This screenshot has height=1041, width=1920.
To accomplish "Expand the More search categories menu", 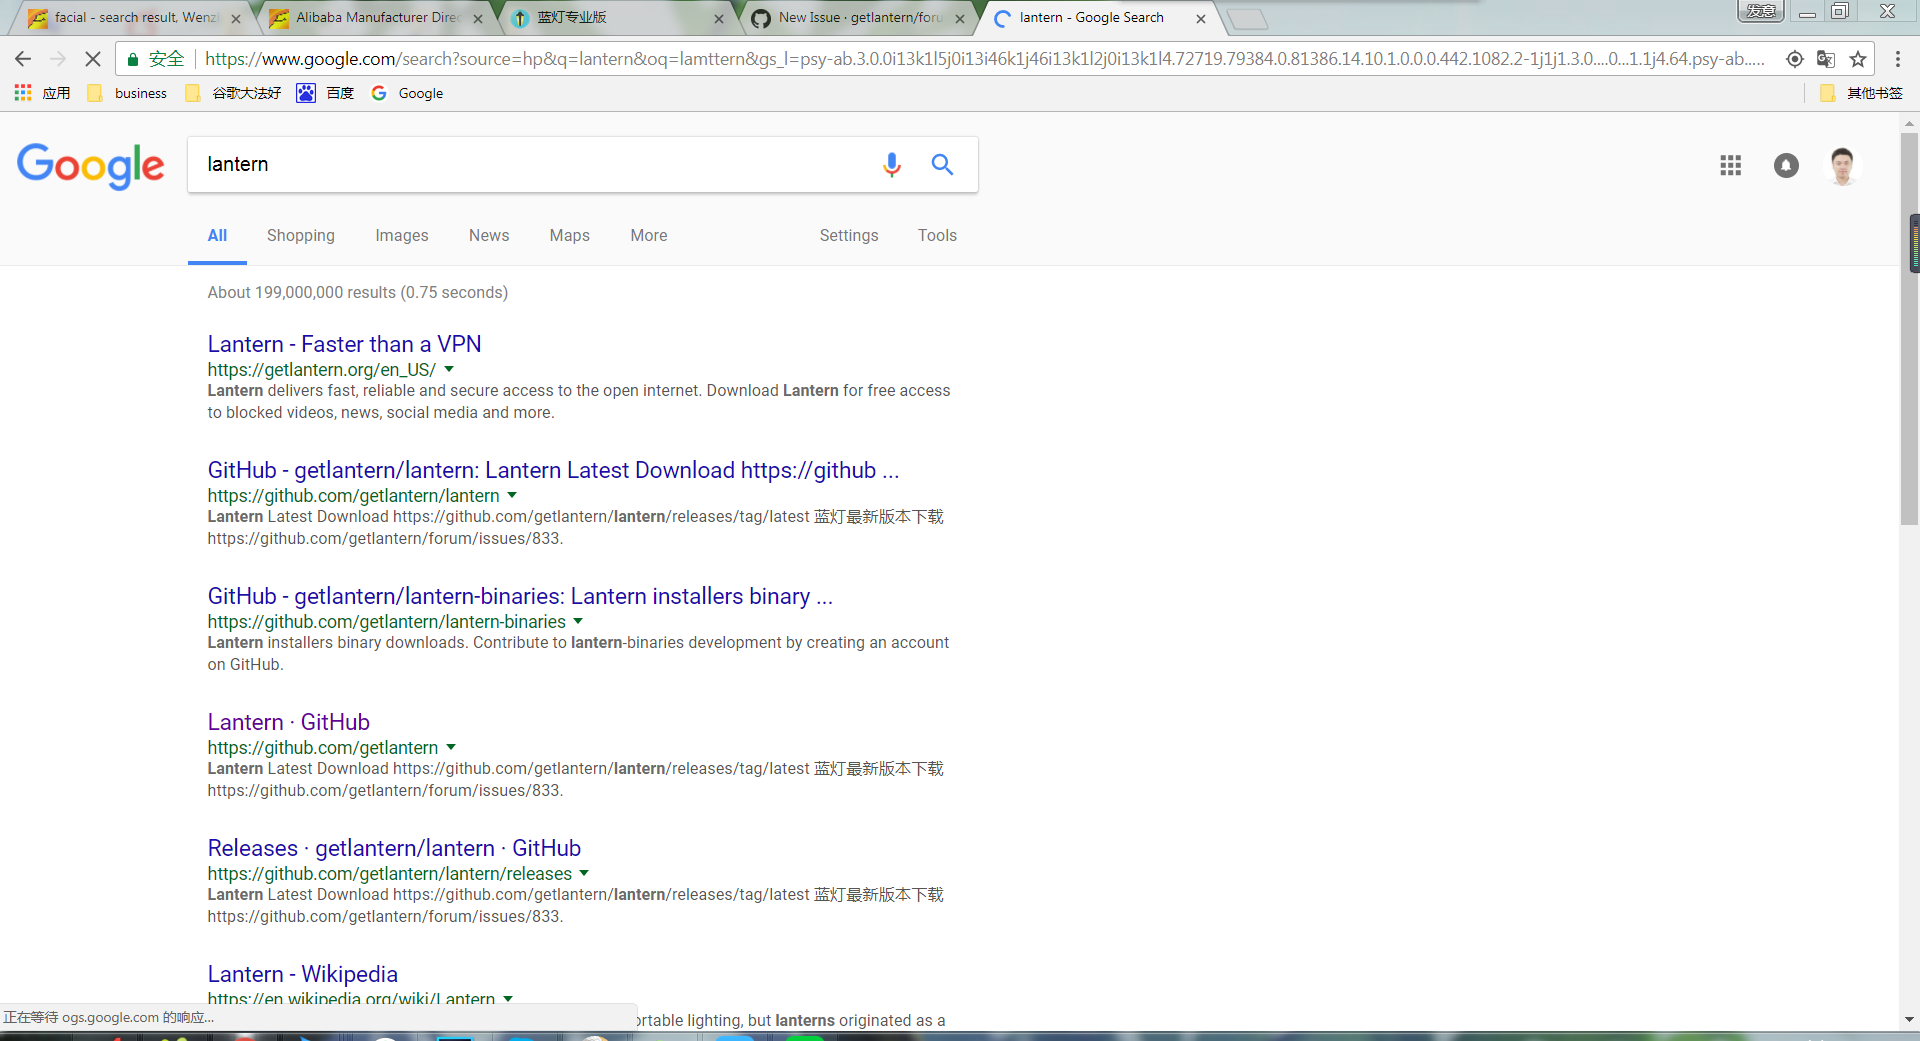I will (649, 236).
